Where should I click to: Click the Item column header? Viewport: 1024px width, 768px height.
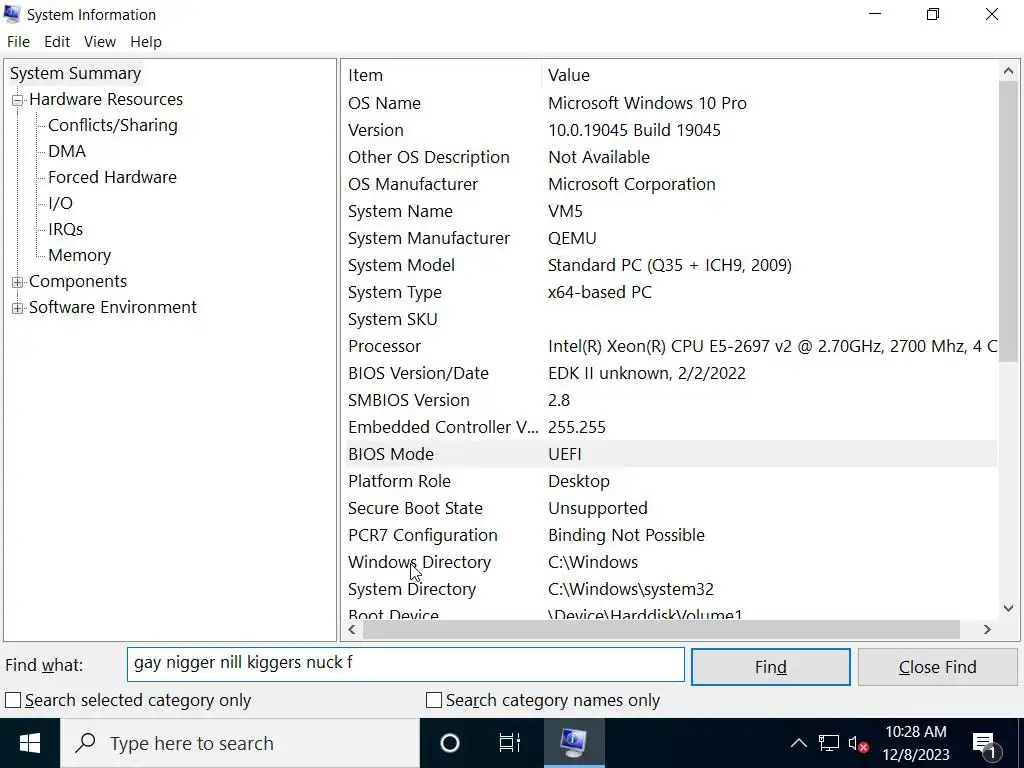coord(443,75)
